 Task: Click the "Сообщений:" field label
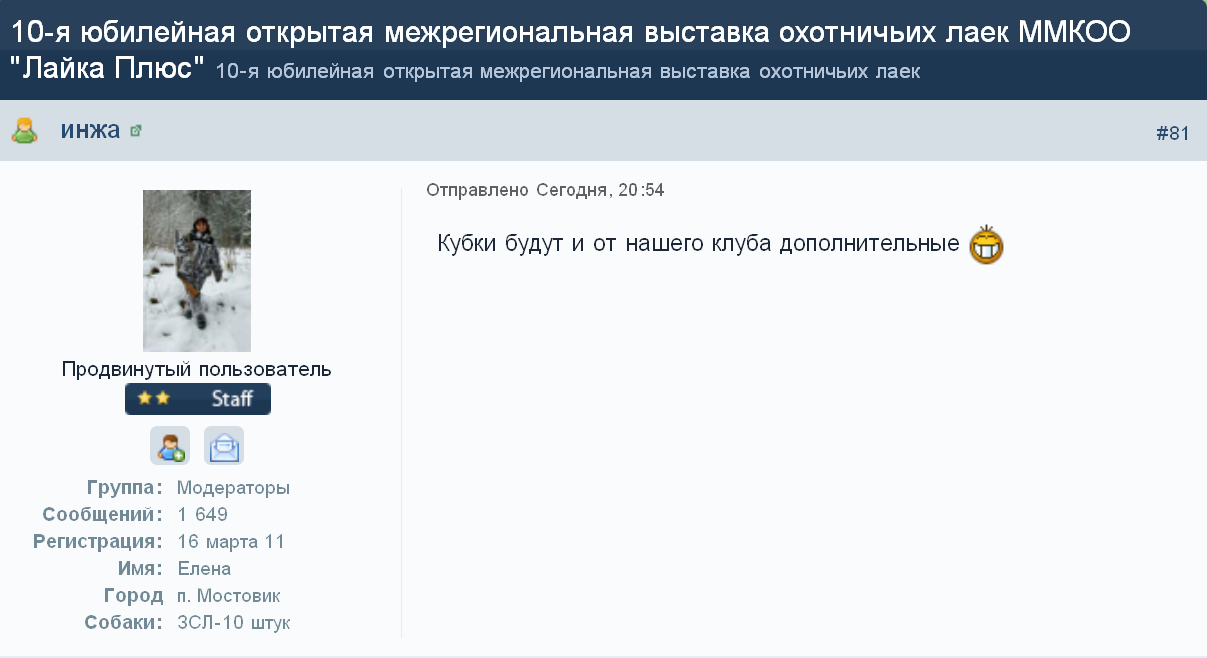click(x=103, y=515)
